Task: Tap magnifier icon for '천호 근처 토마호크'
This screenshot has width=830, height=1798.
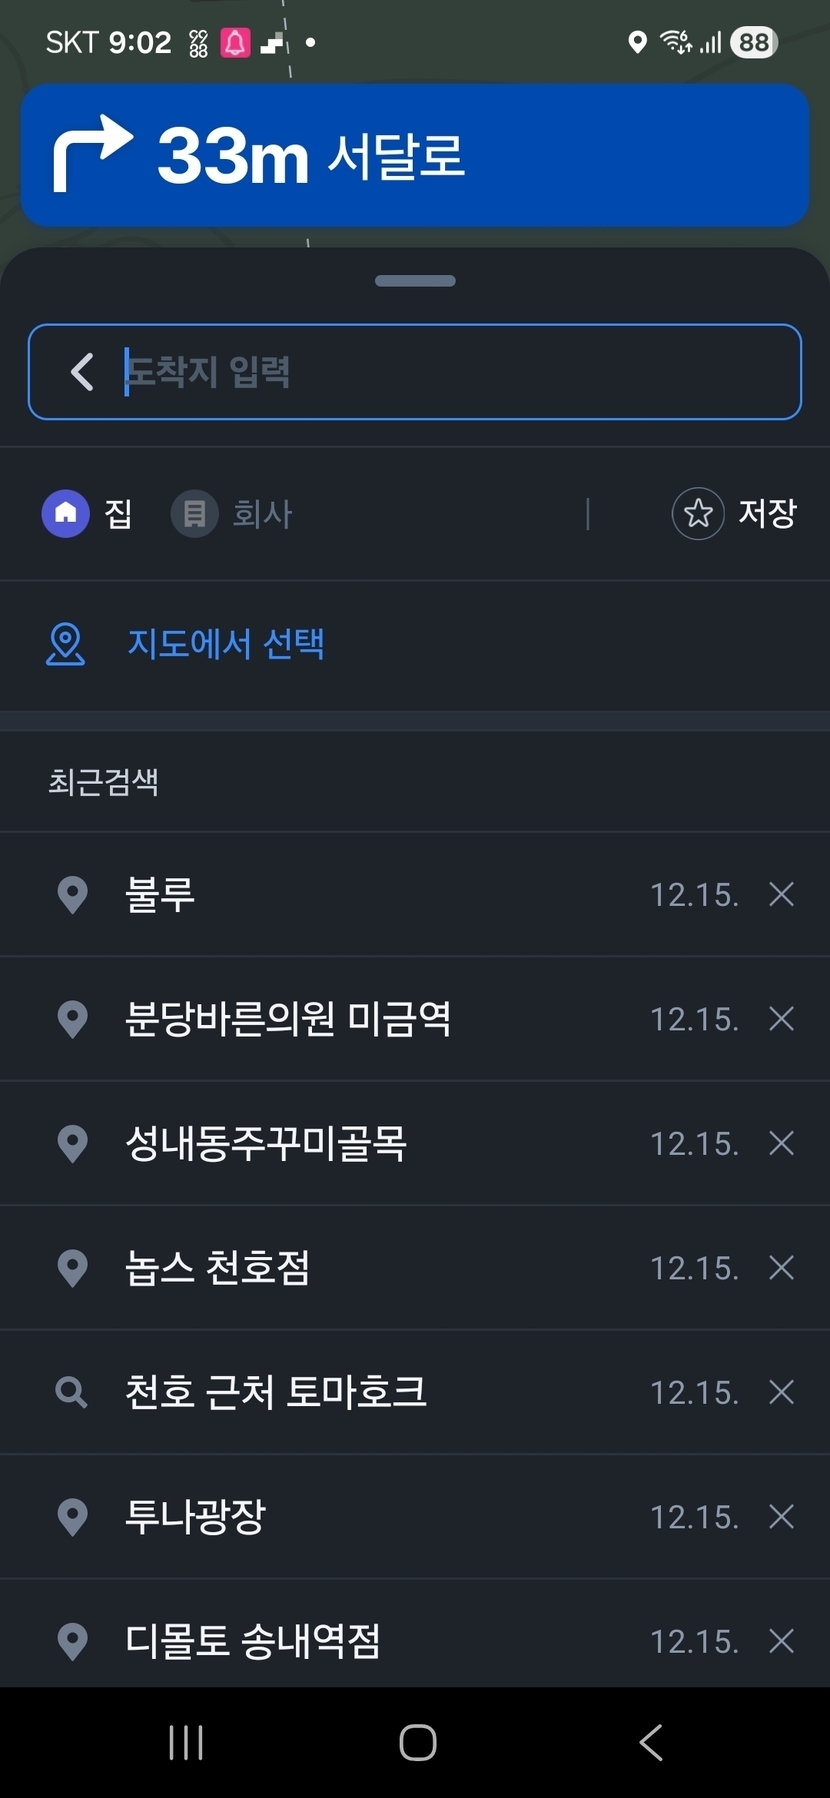Action: 72,1392
